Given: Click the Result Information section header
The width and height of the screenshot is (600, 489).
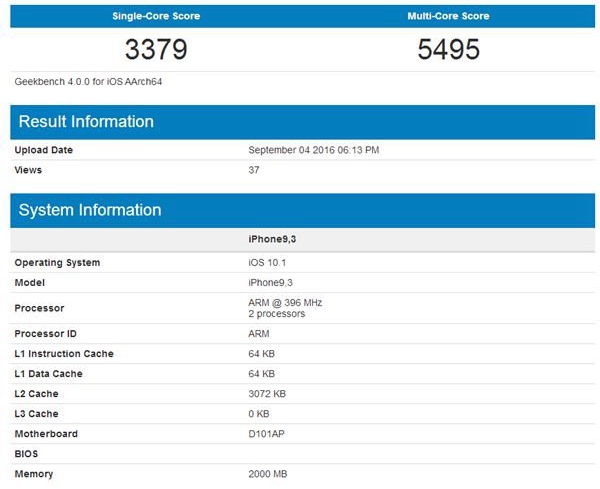Looking at the screenshot, I should coord(86,122).
